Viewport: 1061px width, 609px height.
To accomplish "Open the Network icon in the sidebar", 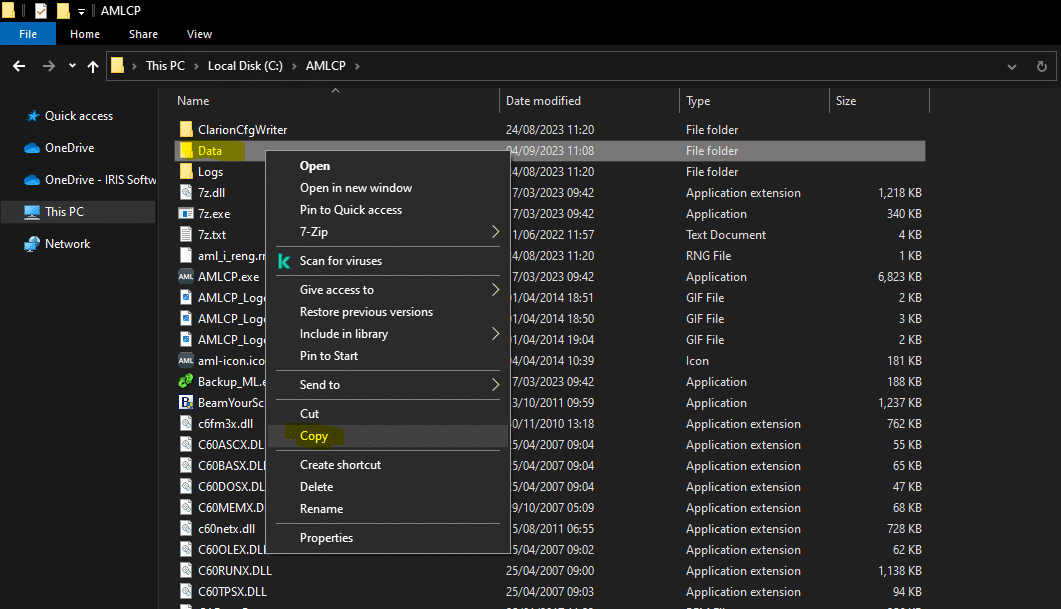I will 32,244.
